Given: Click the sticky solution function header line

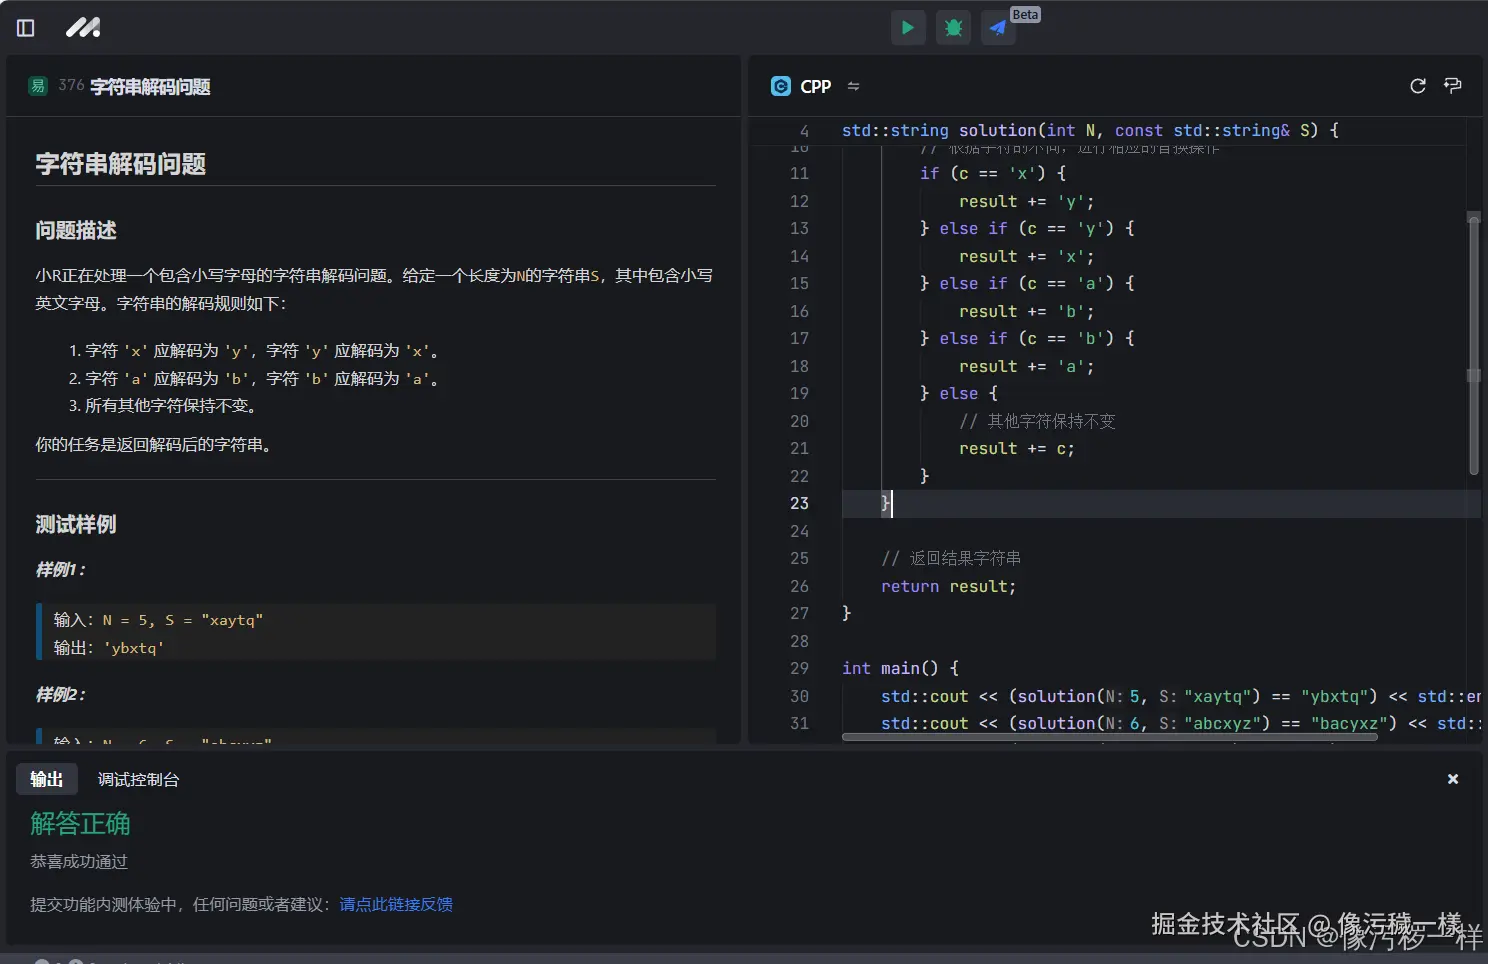Looking at the screenshot, I should click(x=1090, y=130).
